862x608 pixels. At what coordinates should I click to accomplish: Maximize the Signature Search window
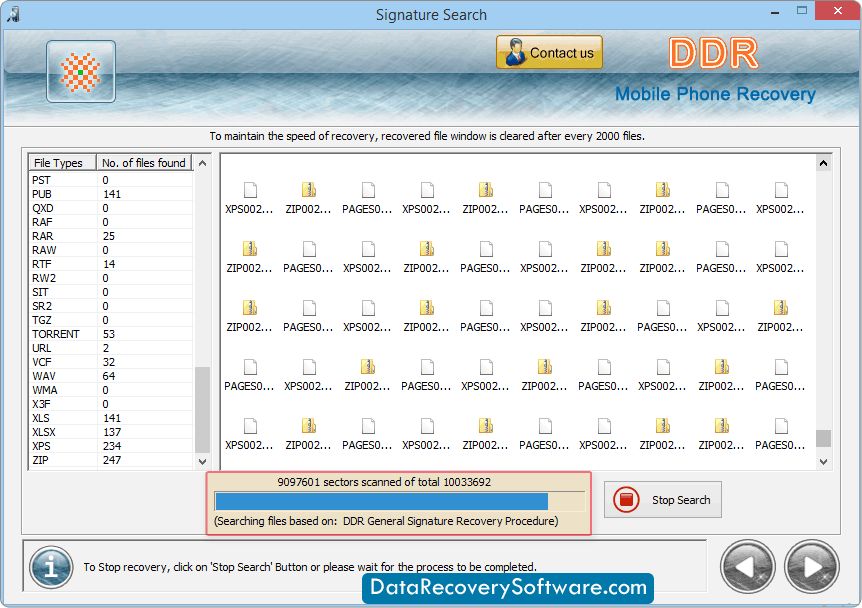(802, 11)
